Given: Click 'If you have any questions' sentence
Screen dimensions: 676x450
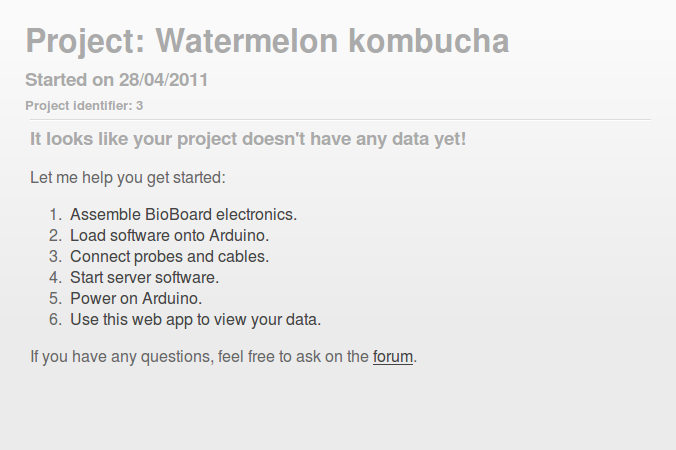Looking at the screenshot, I should pos(200,357).
